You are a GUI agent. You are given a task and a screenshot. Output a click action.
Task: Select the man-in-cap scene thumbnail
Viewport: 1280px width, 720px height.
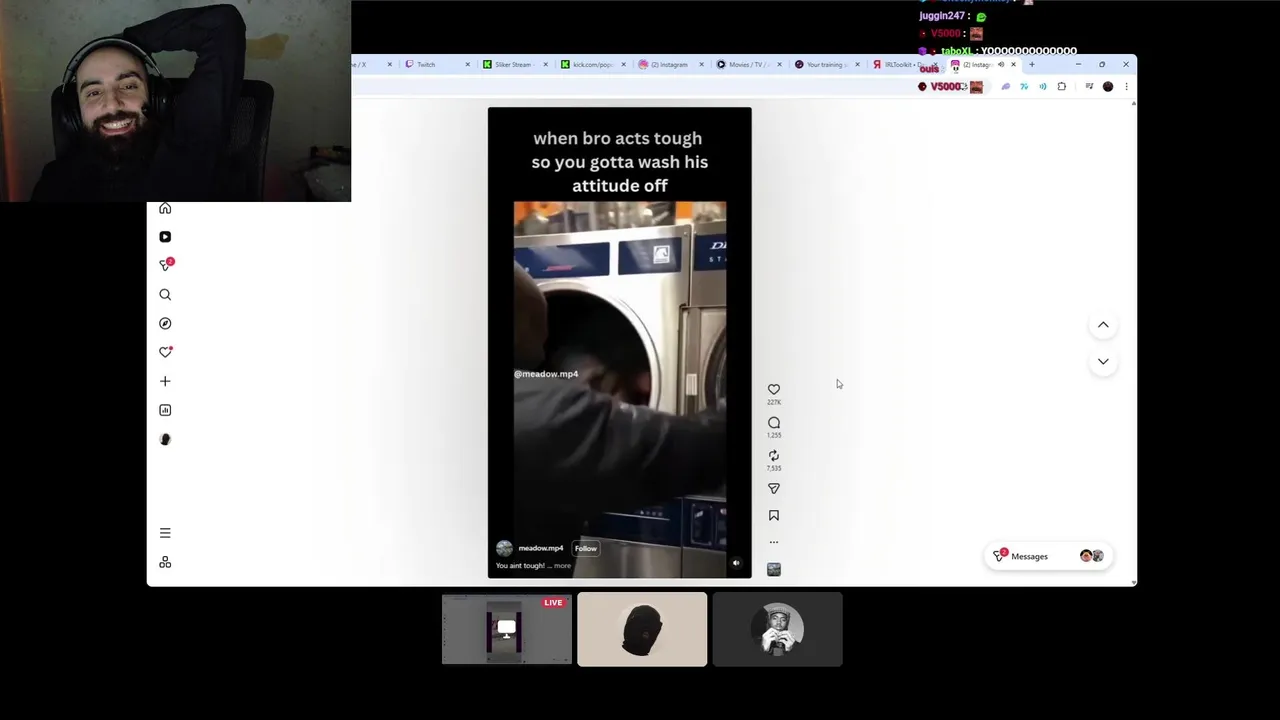(x=778, y=629)
